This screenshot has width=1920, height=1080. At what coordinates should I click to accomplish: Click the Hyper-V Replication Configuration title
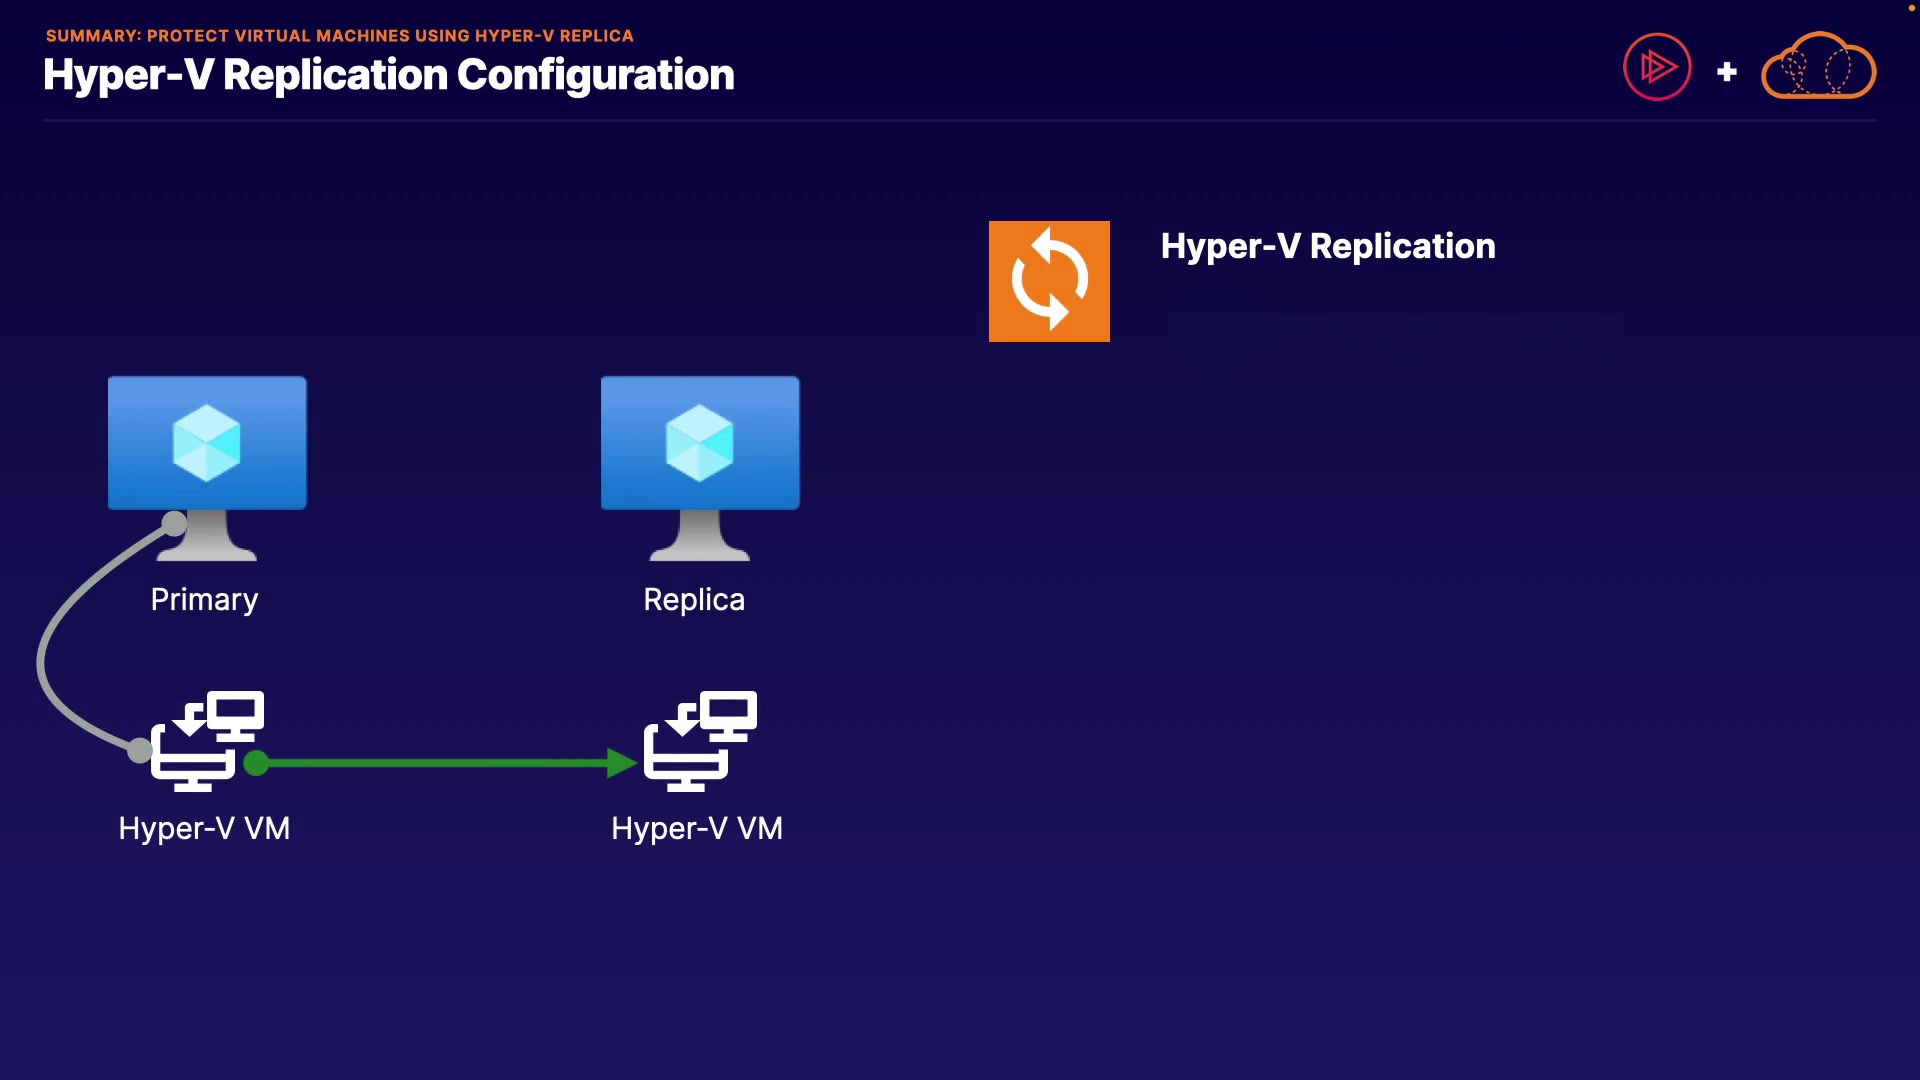coord(389,75)
